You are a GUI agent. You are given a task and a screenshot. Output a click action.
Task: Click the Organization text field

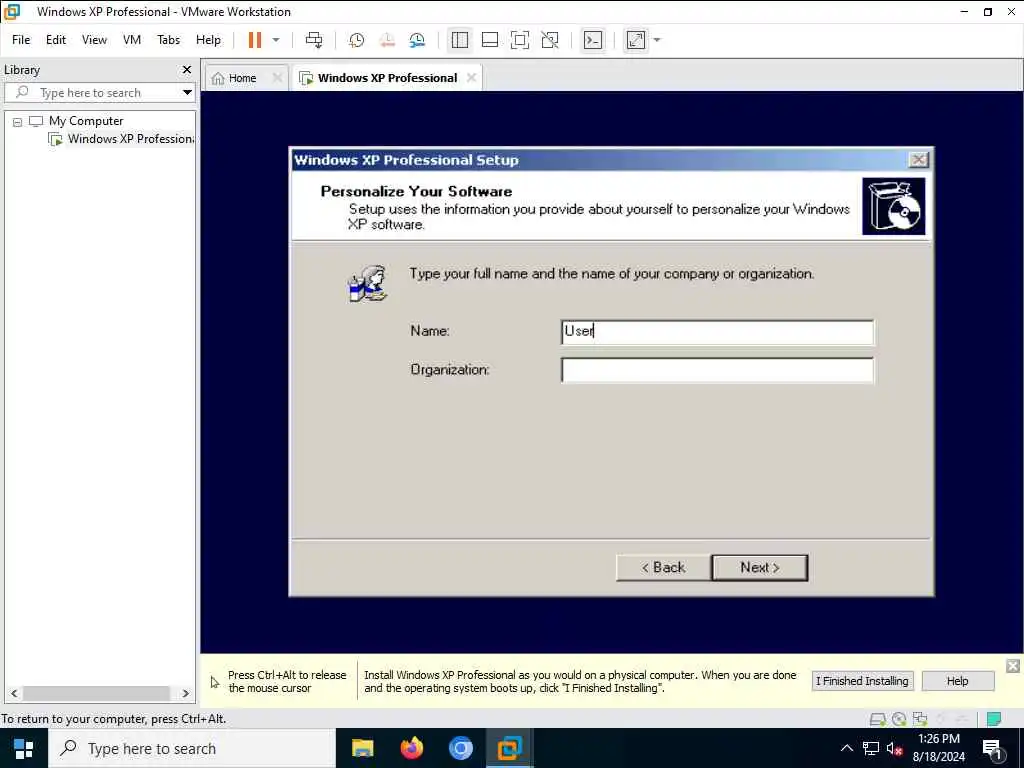(717, 370)
